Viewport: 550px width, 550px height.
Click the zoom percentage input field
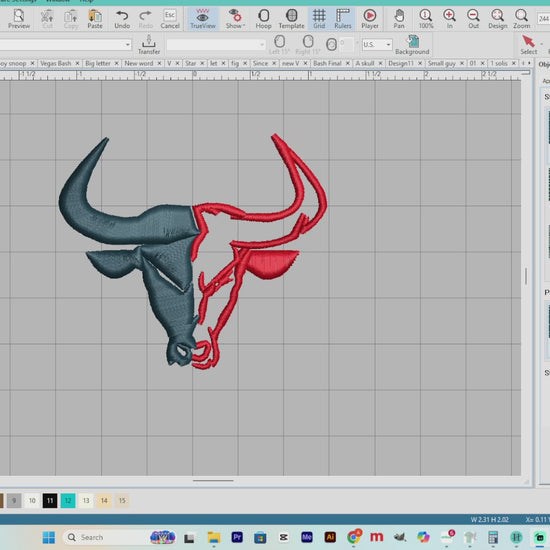tap(543, 19)
